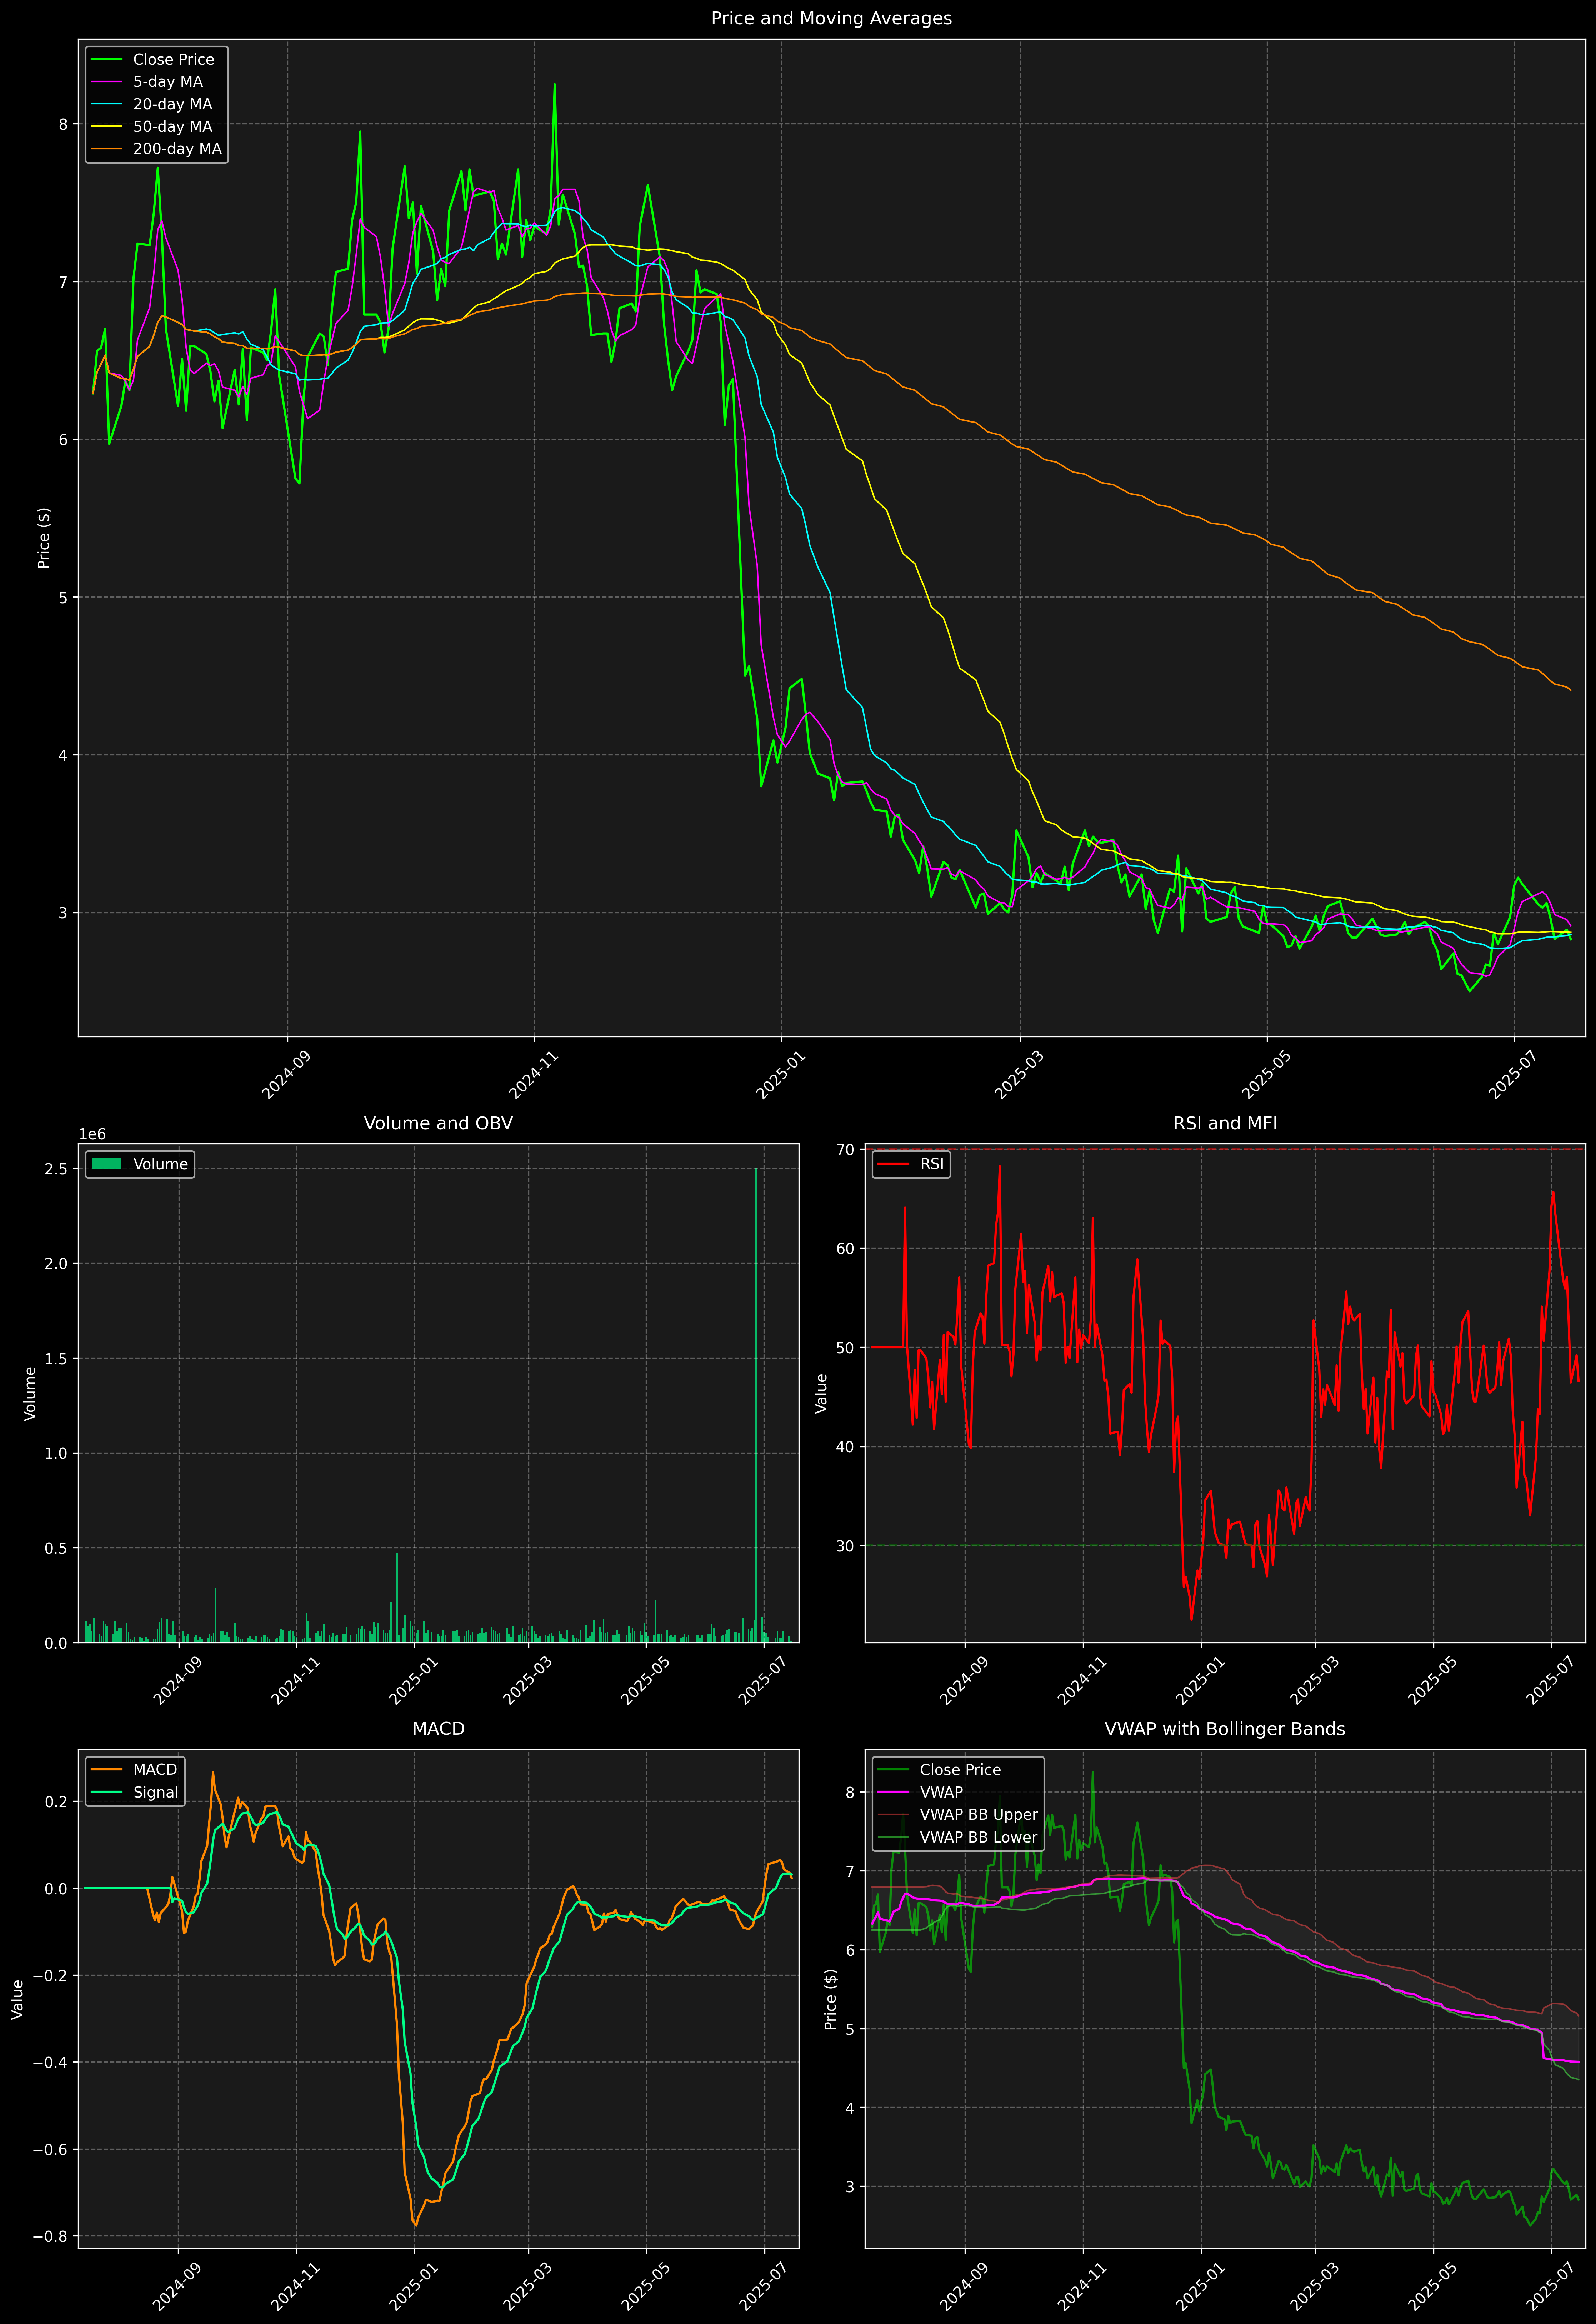
Task: Click 'Close Price' label in VWAP chart legend
Action: coord(960,1770)
